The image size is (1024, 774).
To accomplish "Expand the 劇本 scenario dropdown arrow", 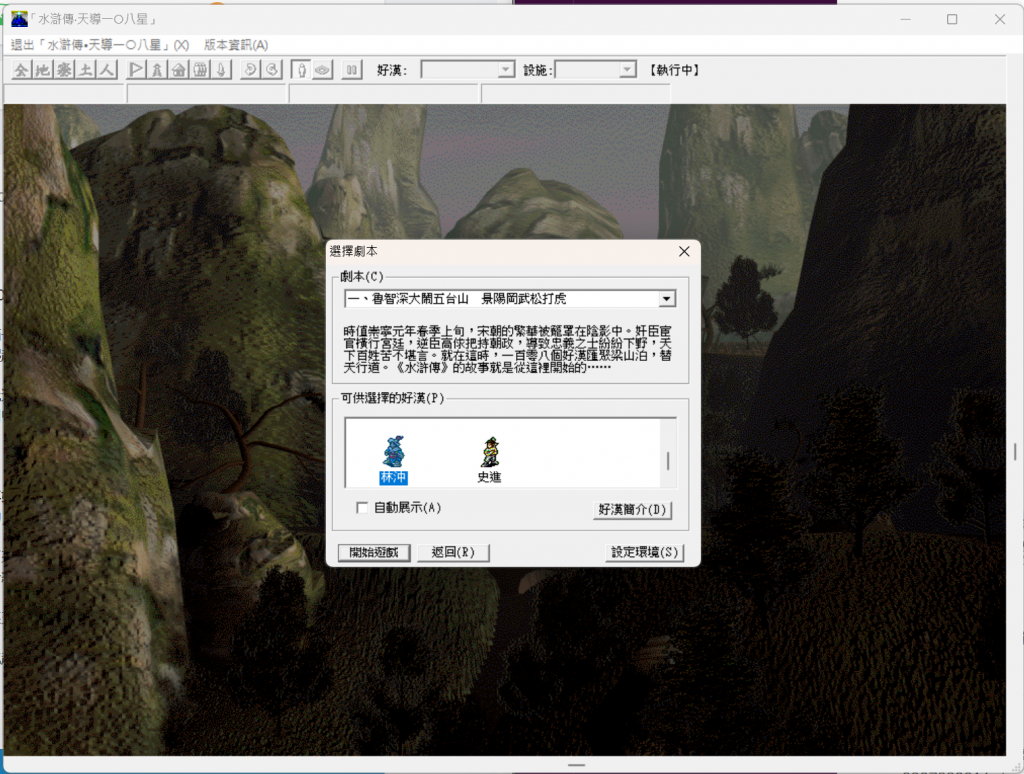I will (x=666, y=299).
